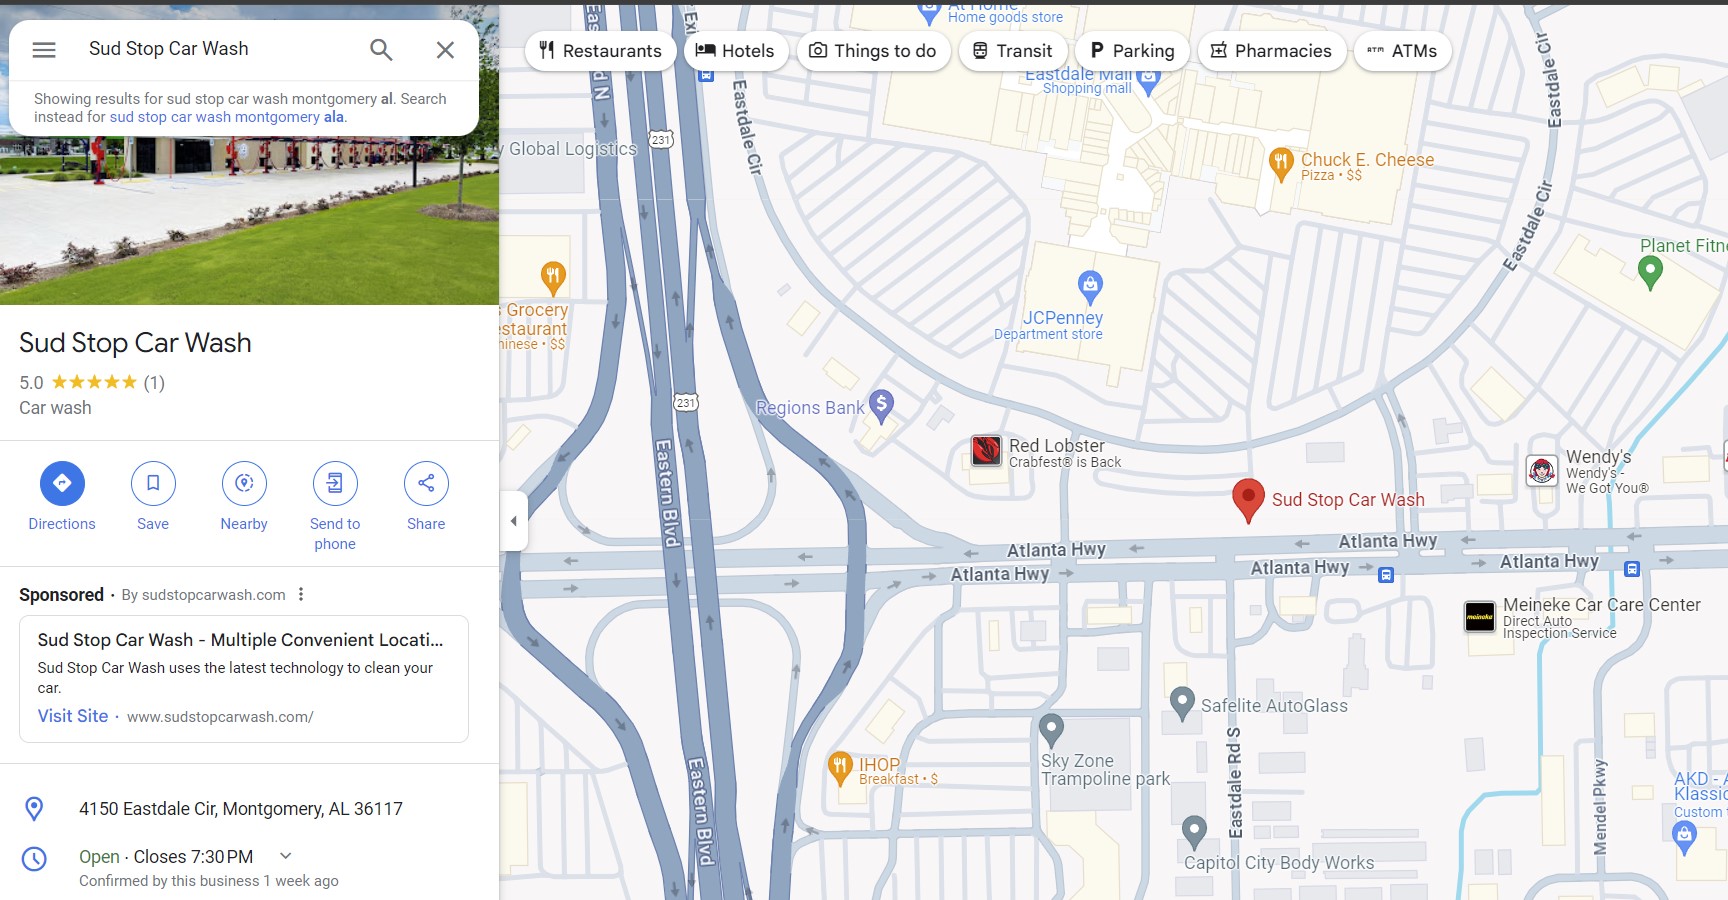
Task: Save the place with the bookmark icon
Action: [x=153, y=483]
